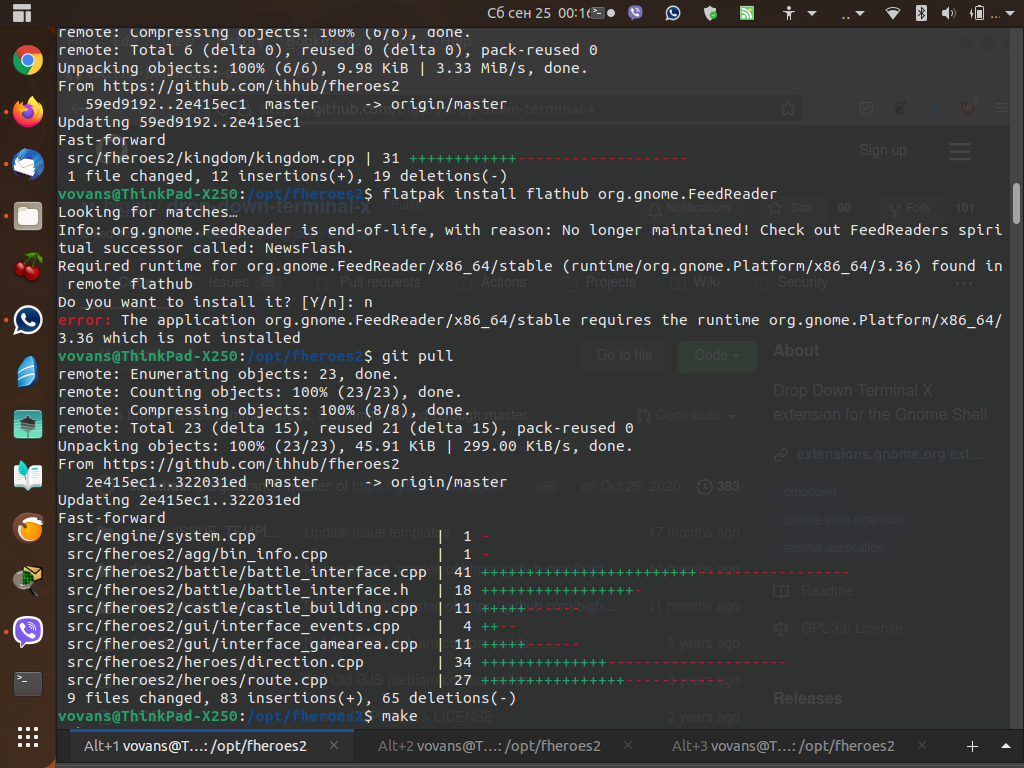Click 'src/fheroes2/battle/battle_interface.cpp' line
1024x768 pixels.
[247, 572]
